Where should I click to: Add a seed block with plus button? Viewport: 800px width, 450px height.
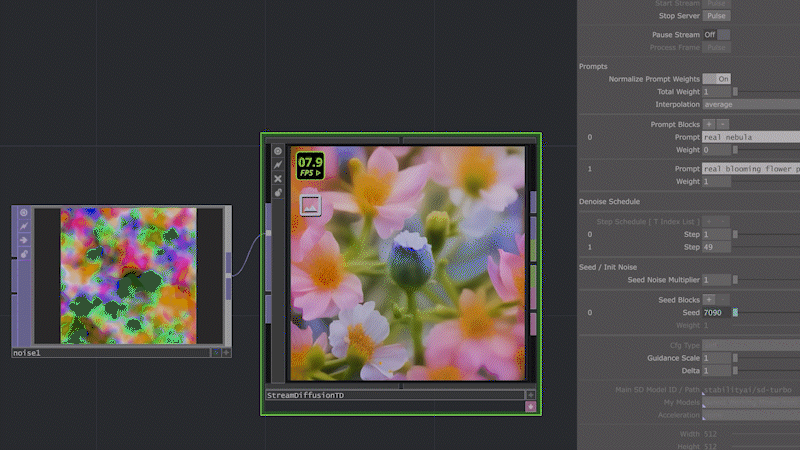(709, 299)
